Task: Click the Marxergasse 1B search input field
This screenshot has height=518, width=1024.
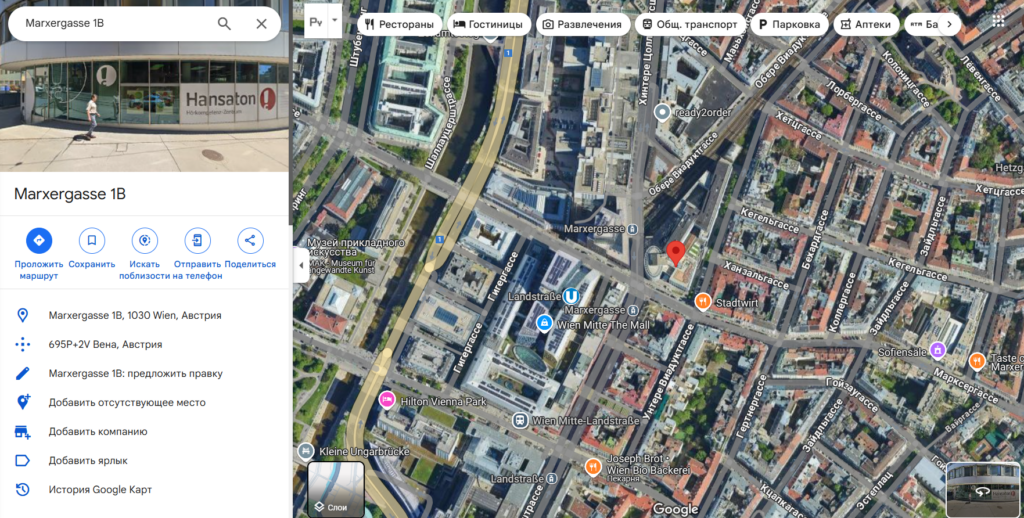Action: pyautogui.click(x=110, y=23)
